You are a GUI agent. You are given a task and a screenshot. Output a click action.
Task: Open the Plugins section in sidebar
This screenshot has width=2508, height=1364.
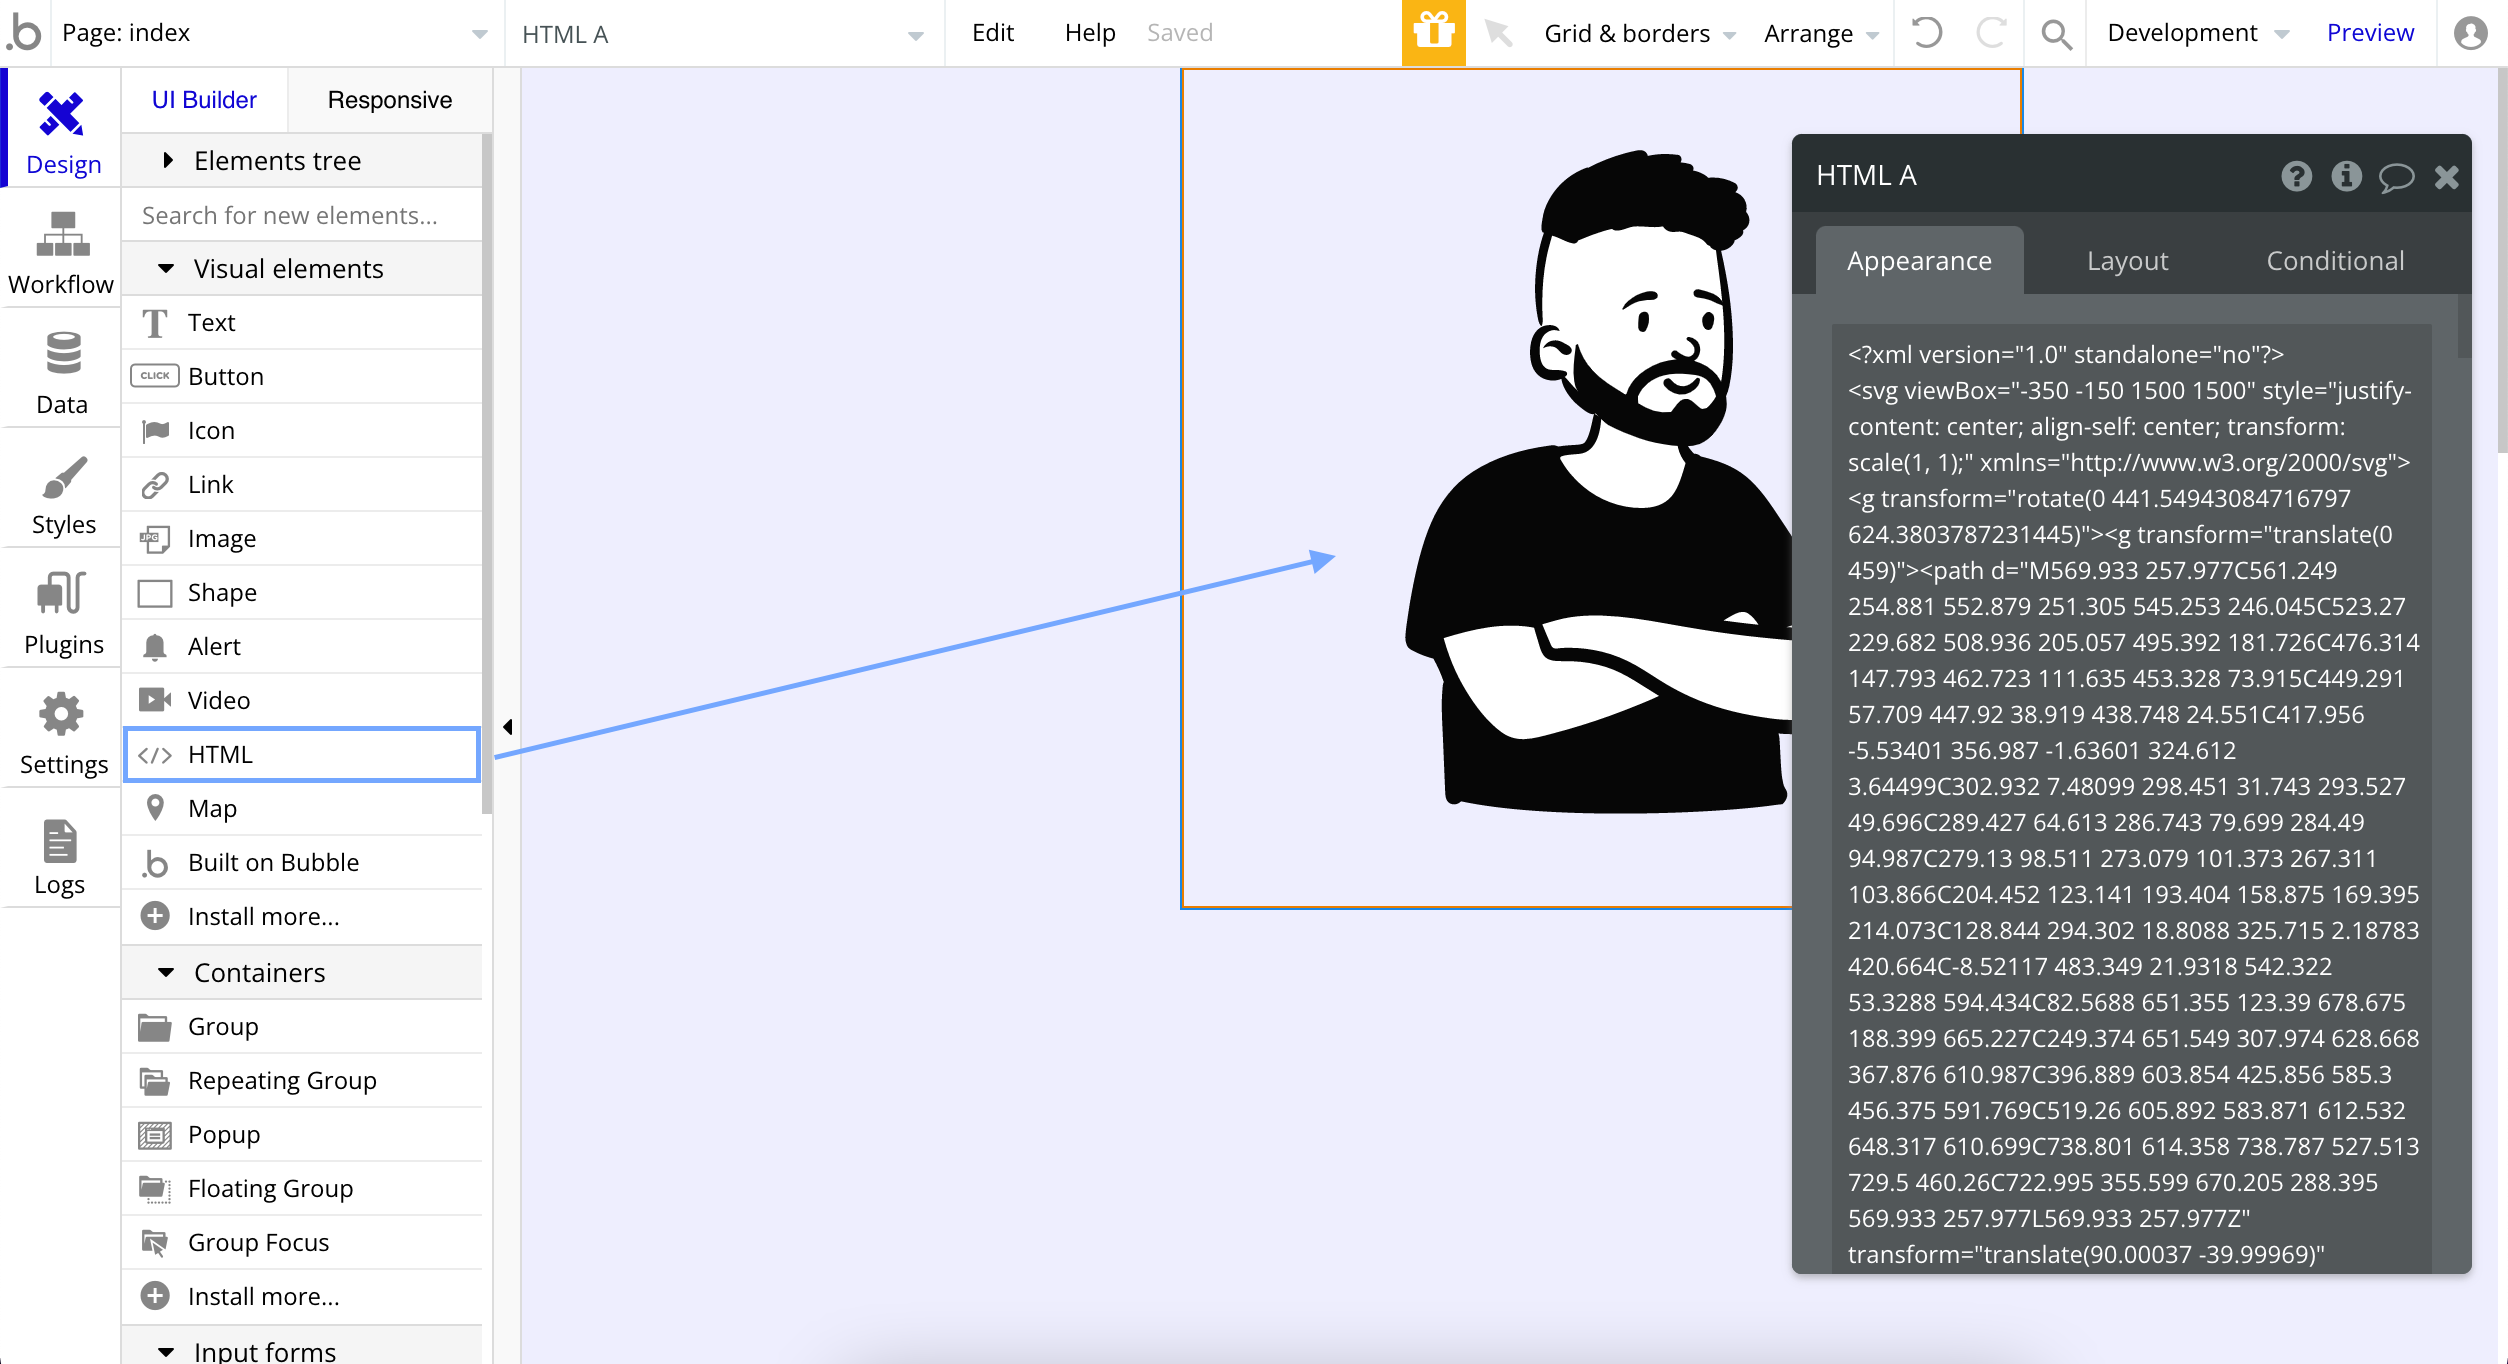click(62, 614)
